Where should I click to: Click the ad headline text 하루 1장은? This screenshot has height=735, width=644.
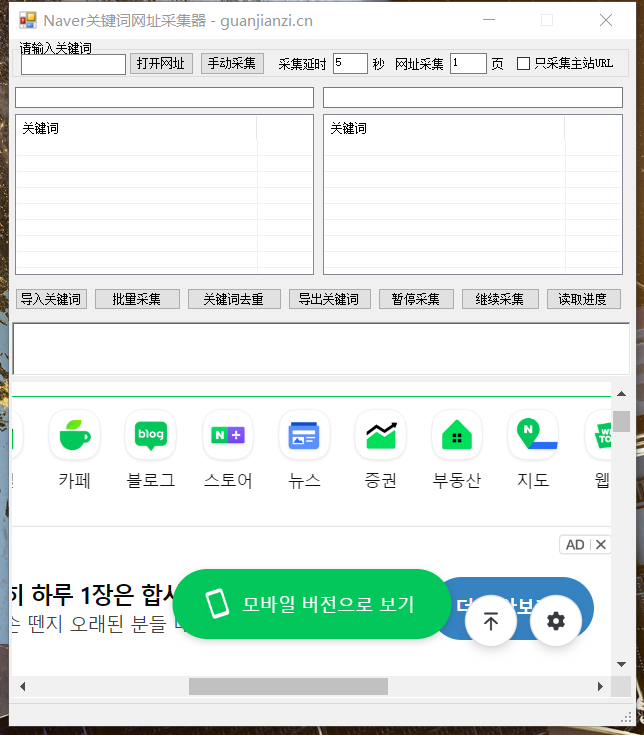pyautogui.click(x=83, y=594)
